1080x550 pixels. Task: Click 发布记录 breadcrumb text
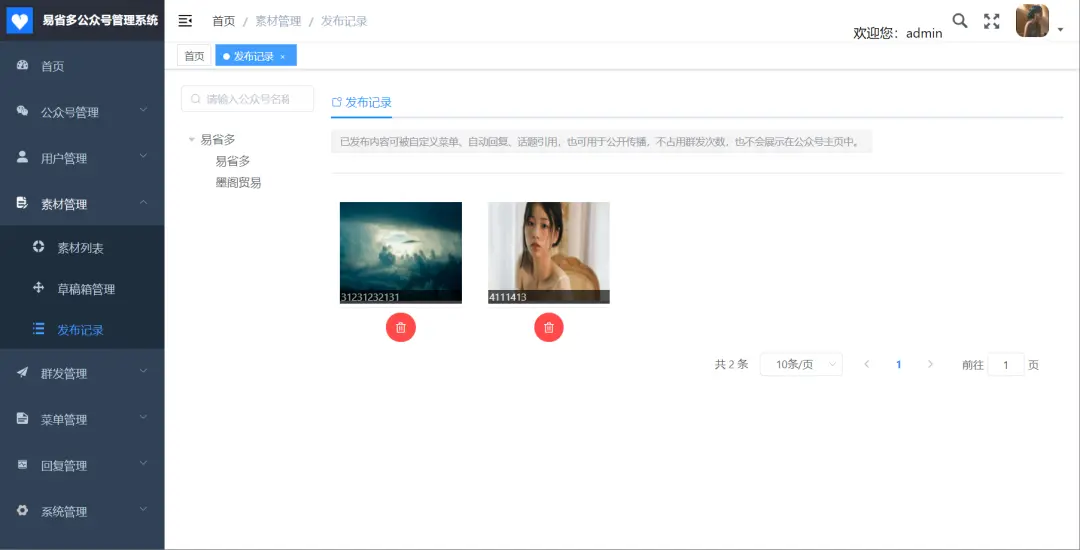(344, 21)
